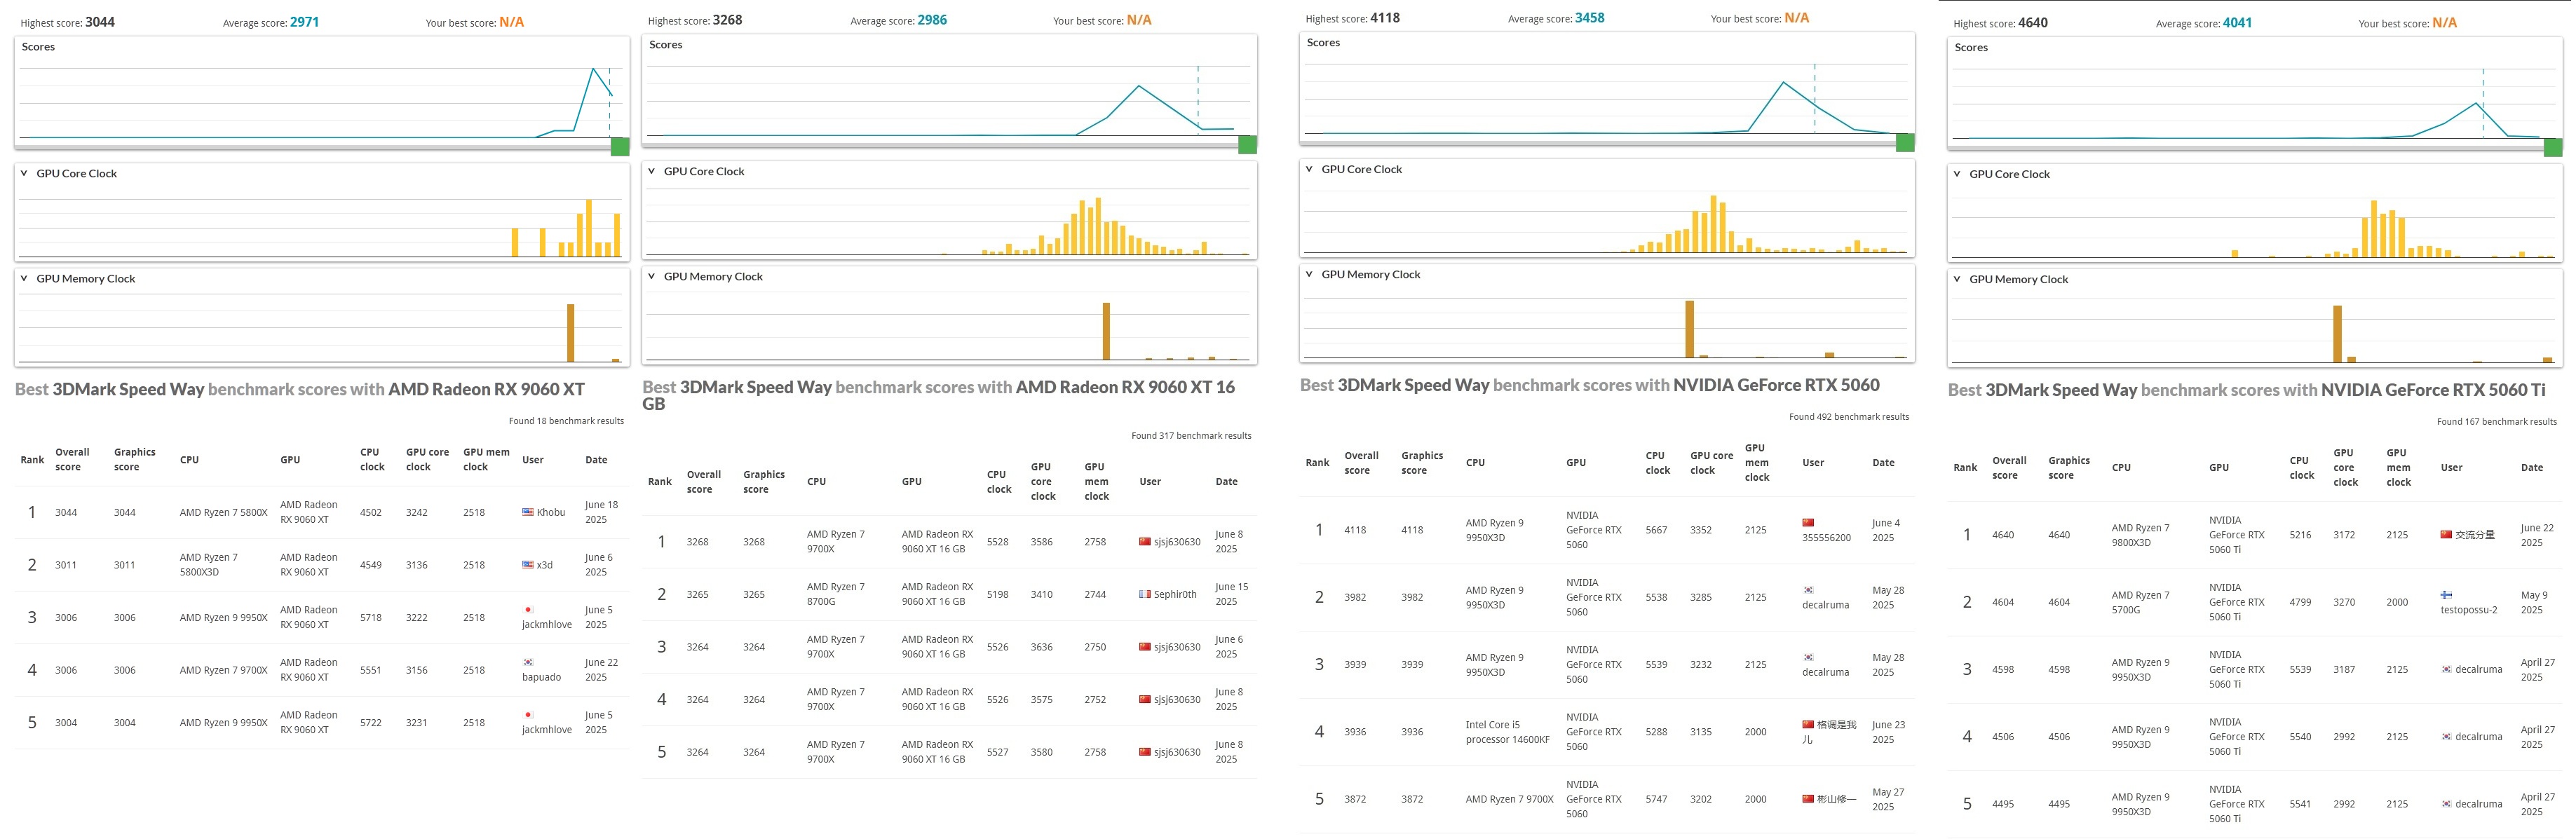Viewport: 2576px width, 839px height.
Task: Click China flag above 355556200
Action: 1808,523
